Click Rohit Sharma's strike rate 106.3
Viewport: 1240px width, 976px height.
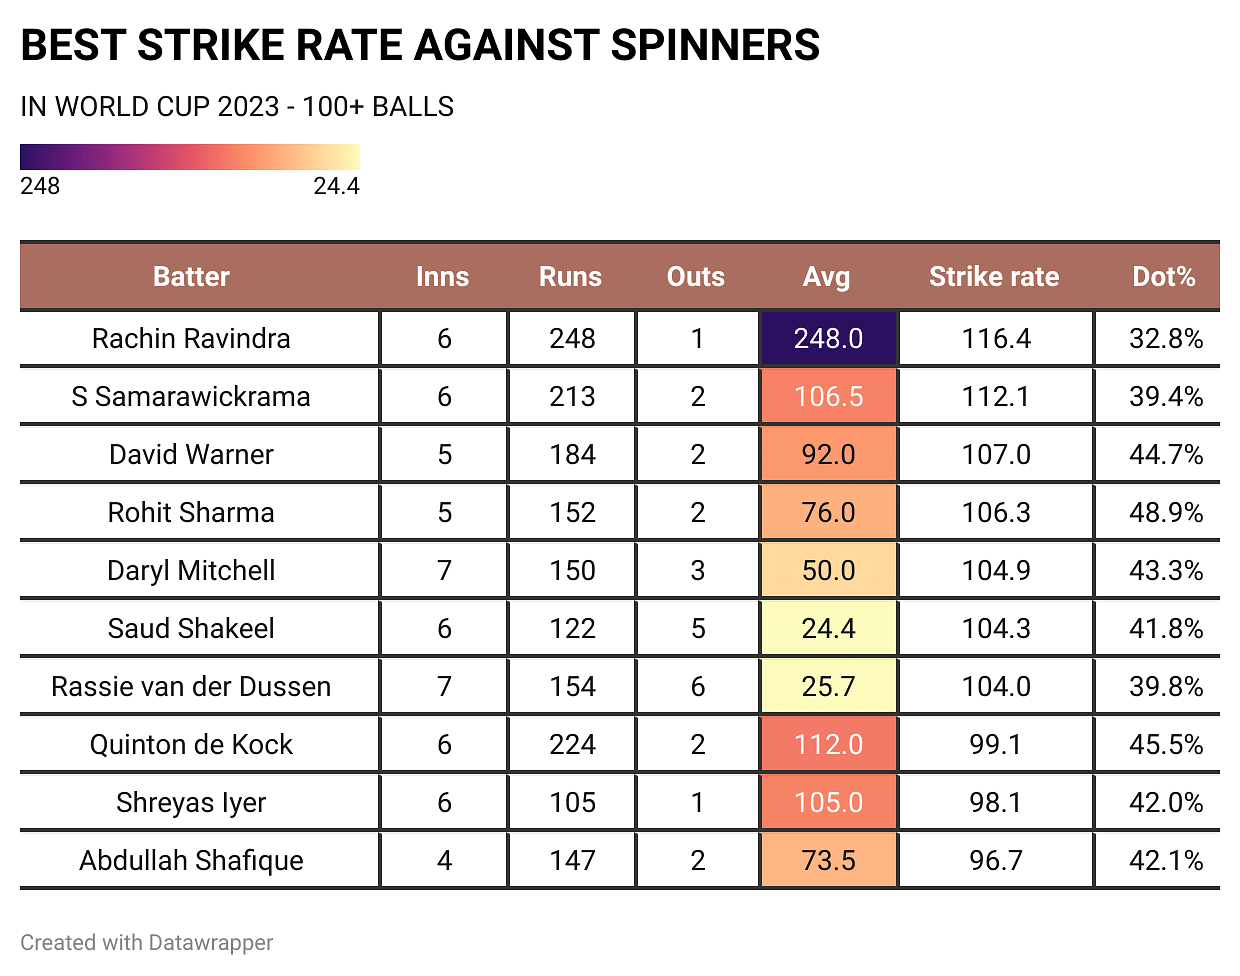coord(996,513)
